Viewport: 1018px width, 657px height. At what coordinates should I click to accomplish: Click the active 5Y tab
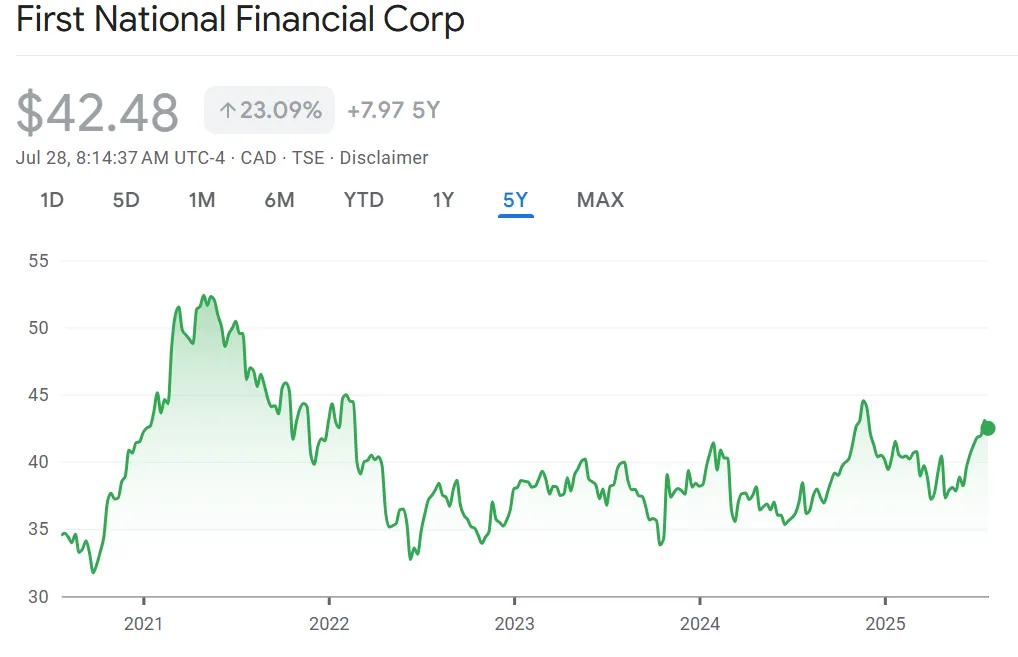[x=515, y=200]
